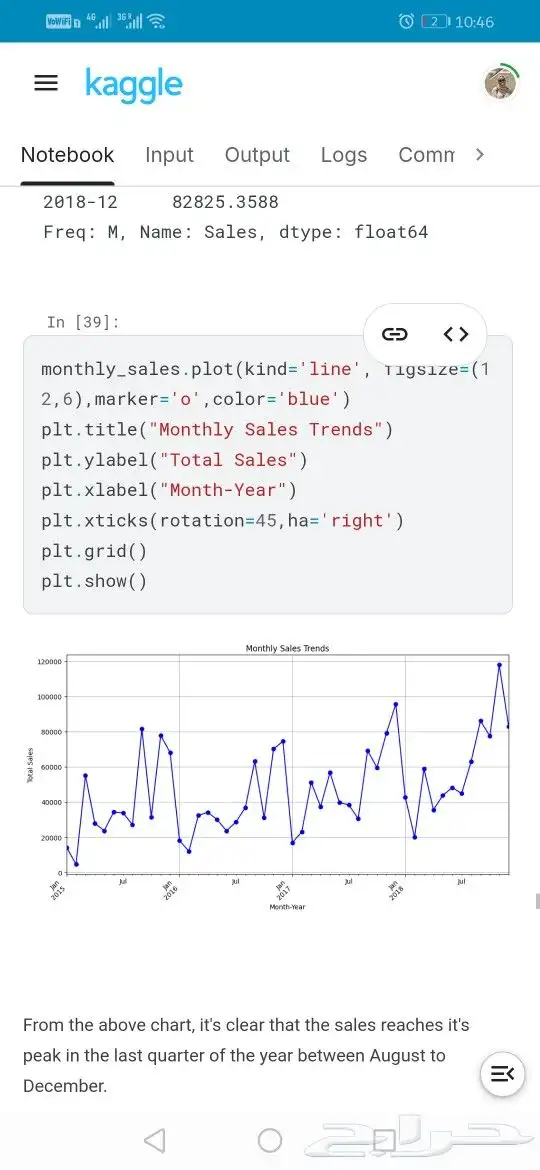The height and width of the screenshot is (1170, 540).
Task: Tap the Monthly Sales Trends chart
Action: pyautogui.click(x=271, y=776)
